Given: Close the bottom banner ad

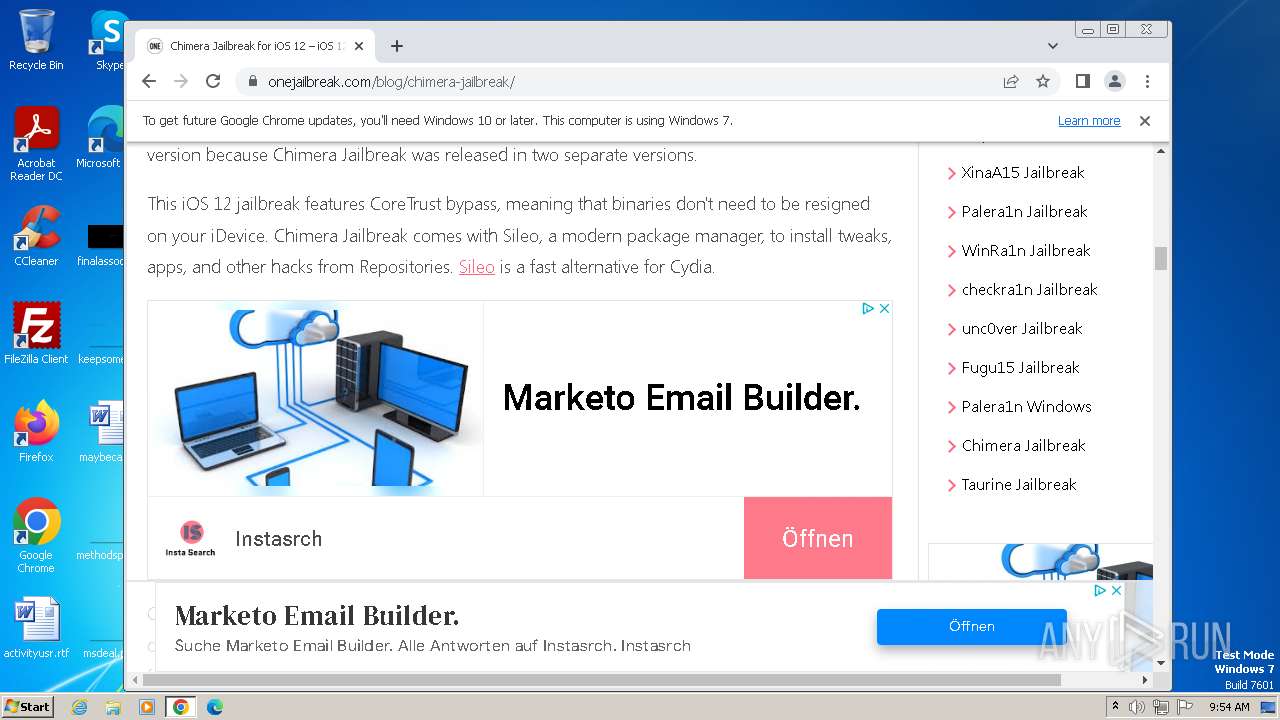Looking at the screenshot, I should [1116, 591].
